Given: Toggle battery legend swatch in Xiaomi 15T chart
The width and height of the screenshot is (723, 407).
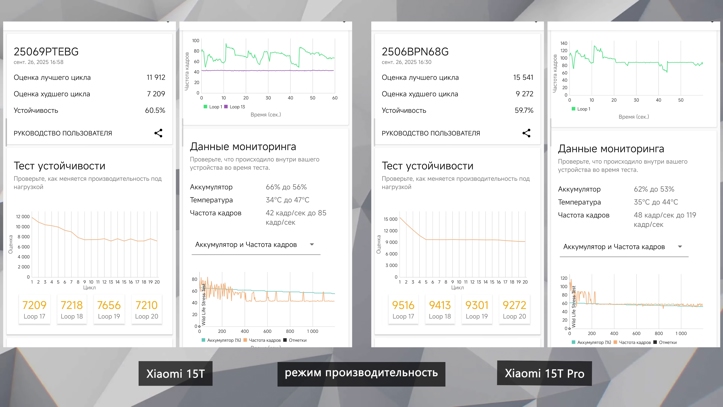Looking at the screenshot, I should 203,340.
